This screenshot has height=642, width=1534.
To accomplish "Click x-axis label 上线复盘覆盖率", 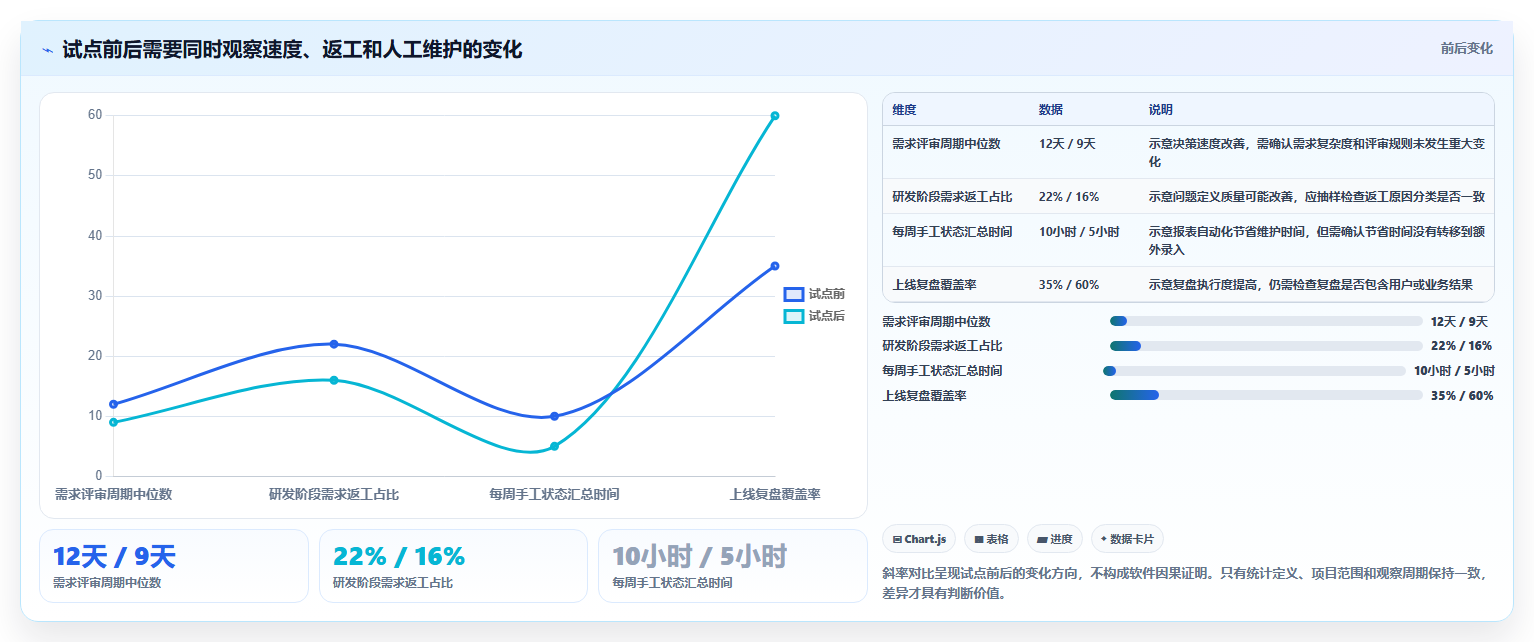I will pos(775,494).
